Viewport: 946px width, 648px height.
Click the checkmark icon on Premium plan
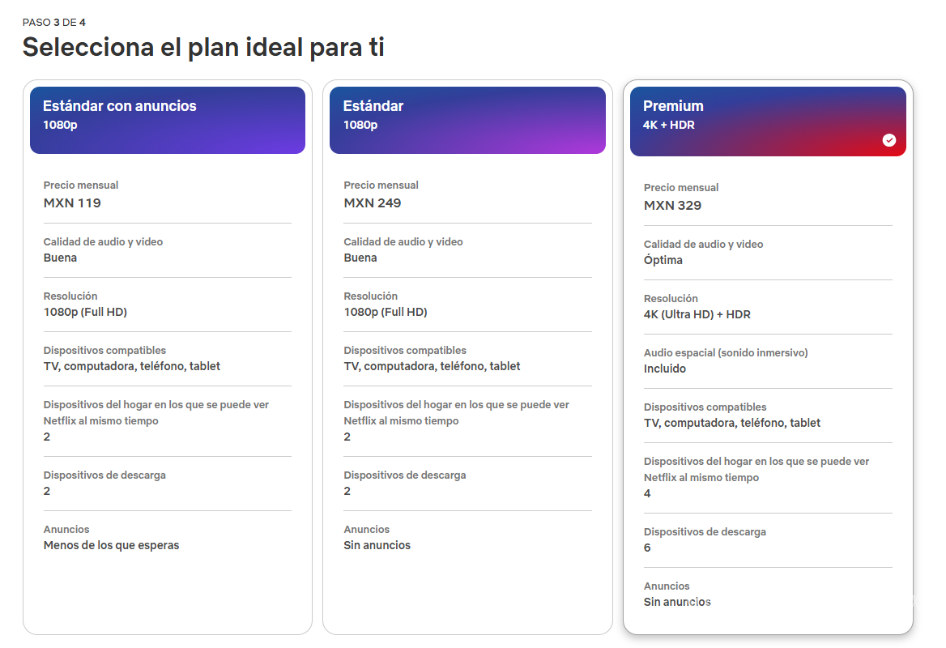[x=889, y=140]
